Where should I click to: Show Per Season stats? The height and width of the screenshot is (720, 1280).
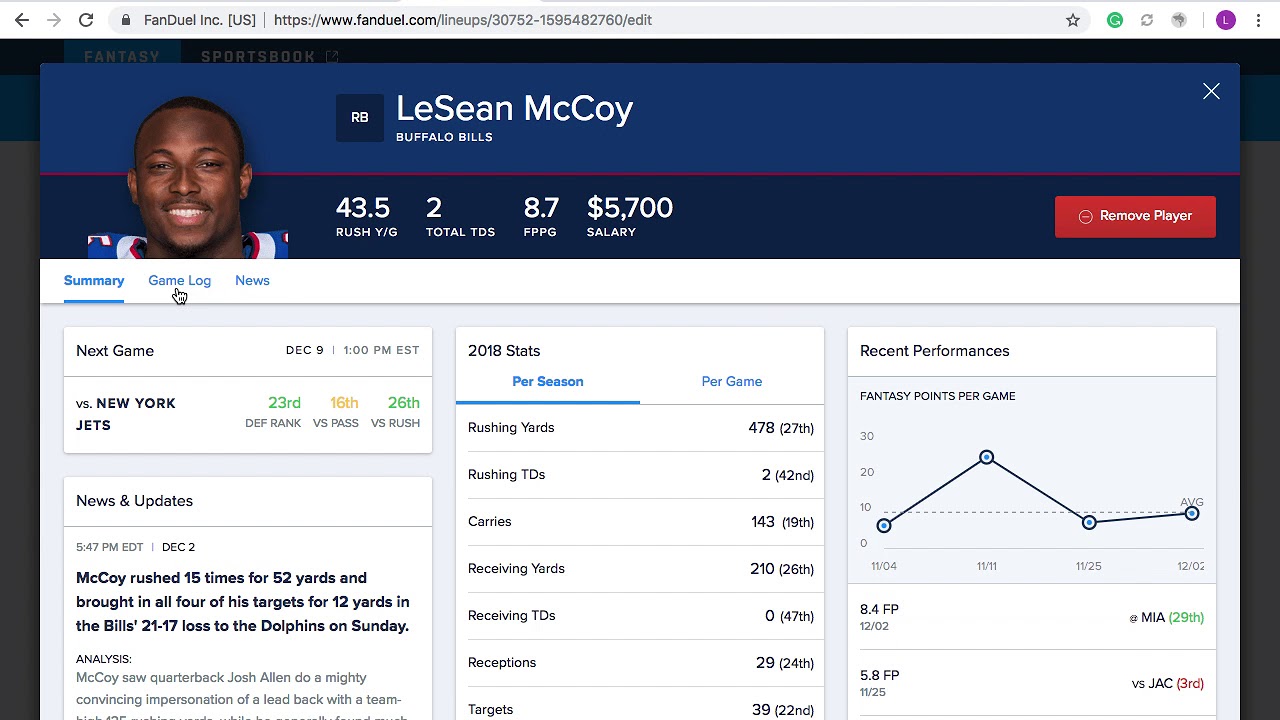pyautogui.click(x=548, y=382)
